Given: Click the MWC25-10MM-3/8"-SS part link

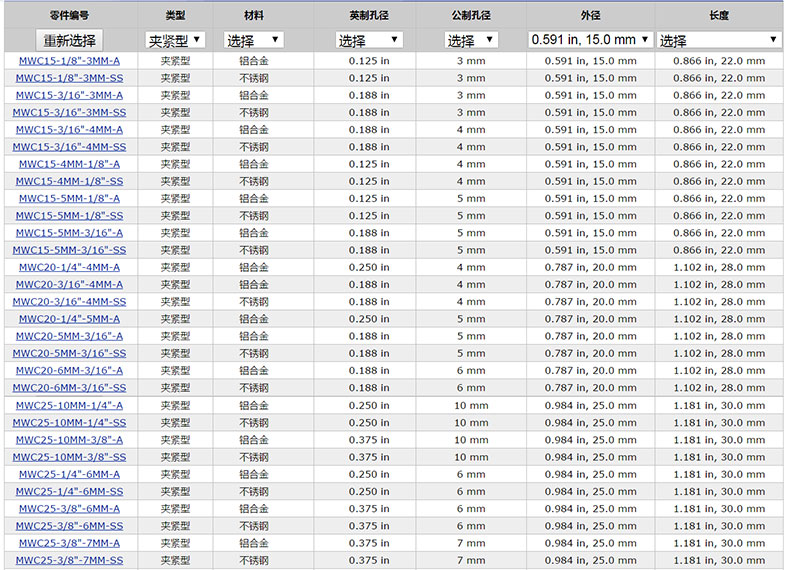Looking at the screenshot, I should 69,457.
